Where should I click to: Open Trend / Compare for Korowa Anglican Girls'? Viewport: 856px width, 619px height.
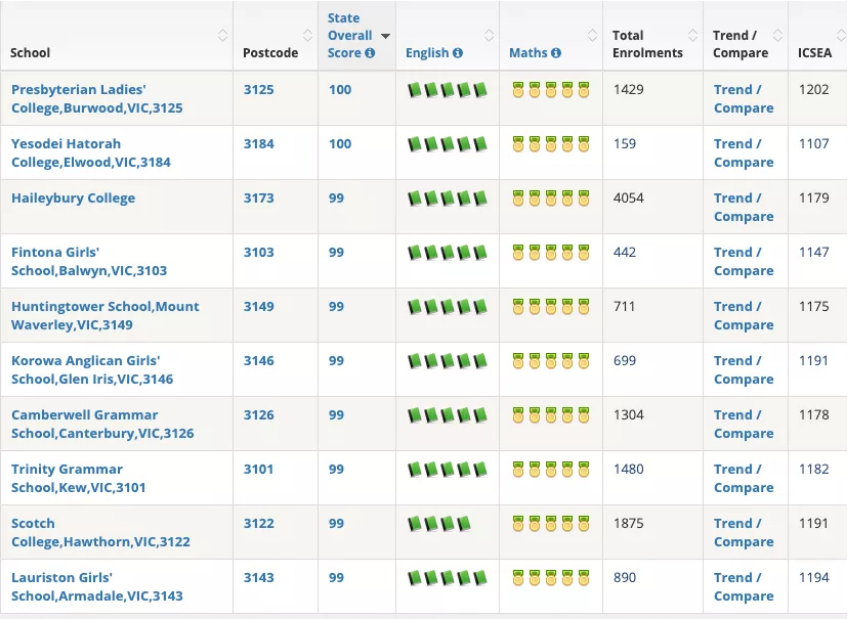(x=743, y=370)
